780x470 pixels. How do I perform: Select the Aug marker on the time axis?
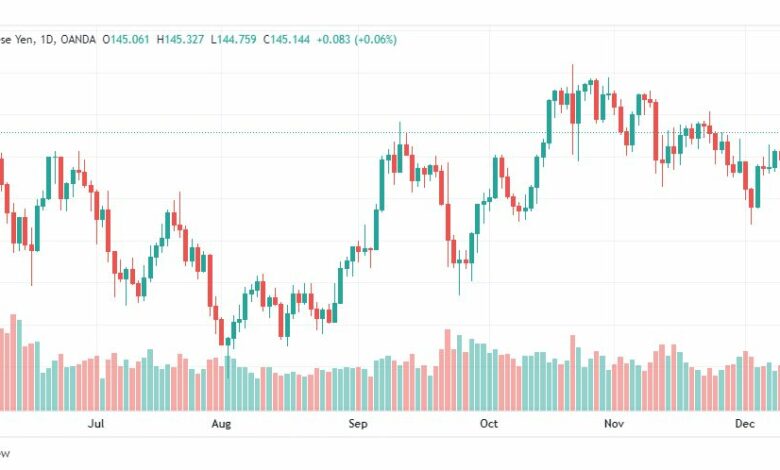coord(221,424)
